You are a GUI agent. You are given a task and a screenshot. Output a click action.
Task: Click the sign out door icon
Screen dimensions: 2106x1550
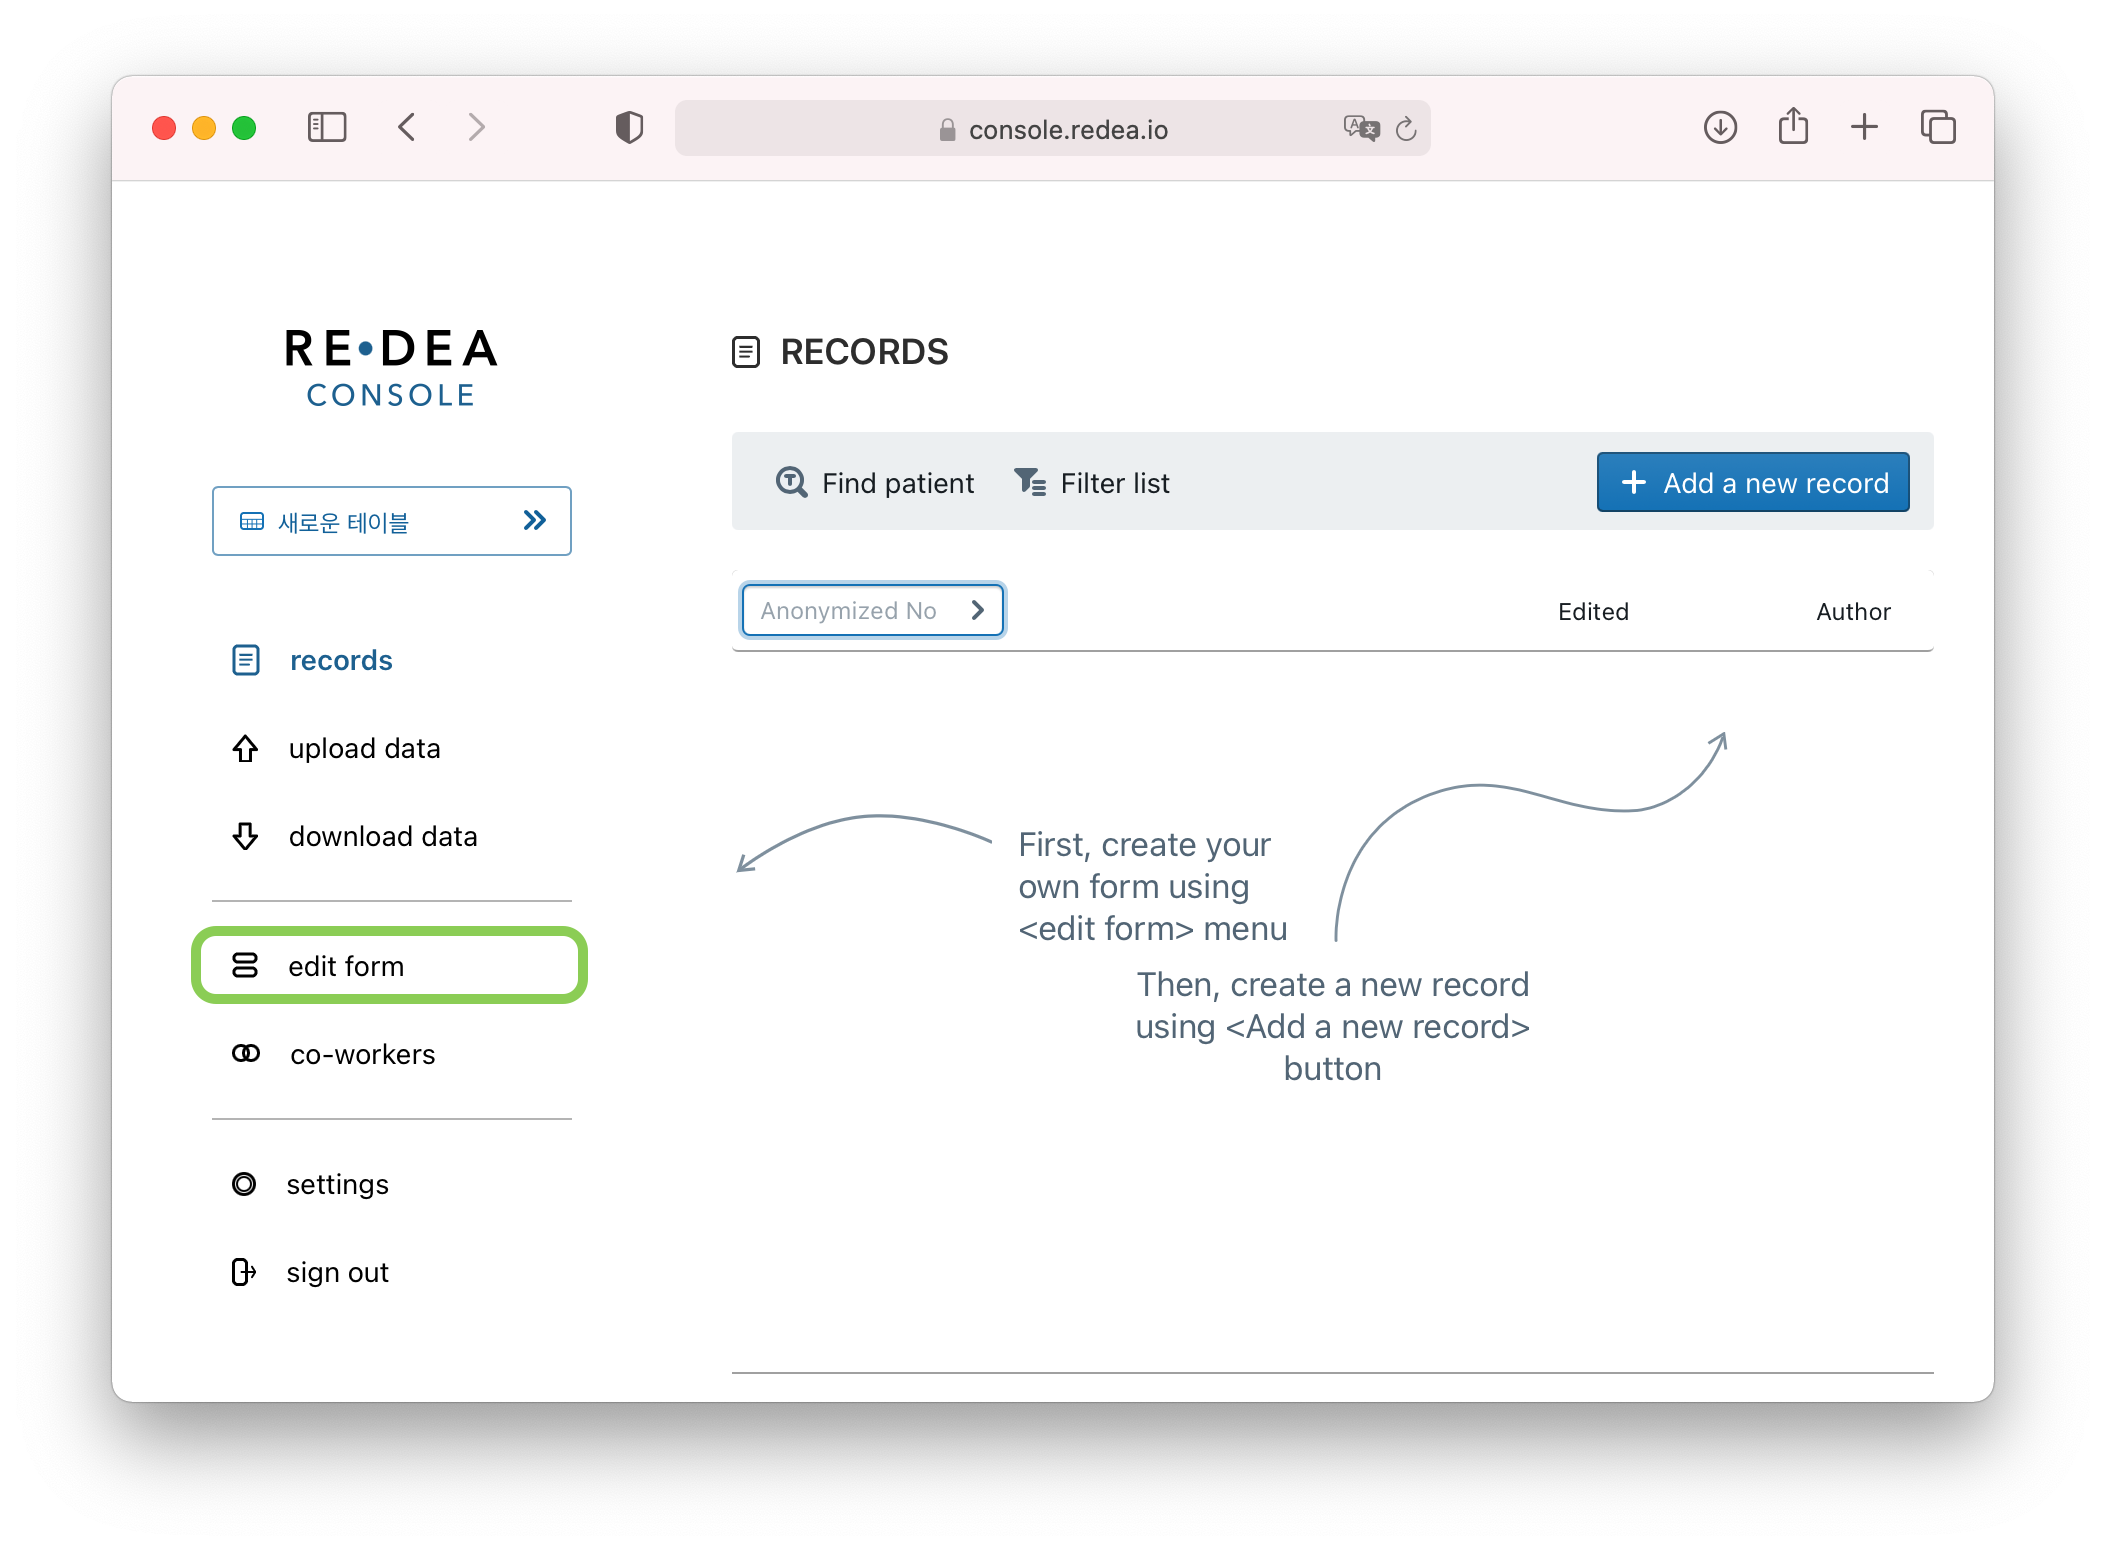click(243, 1272)
